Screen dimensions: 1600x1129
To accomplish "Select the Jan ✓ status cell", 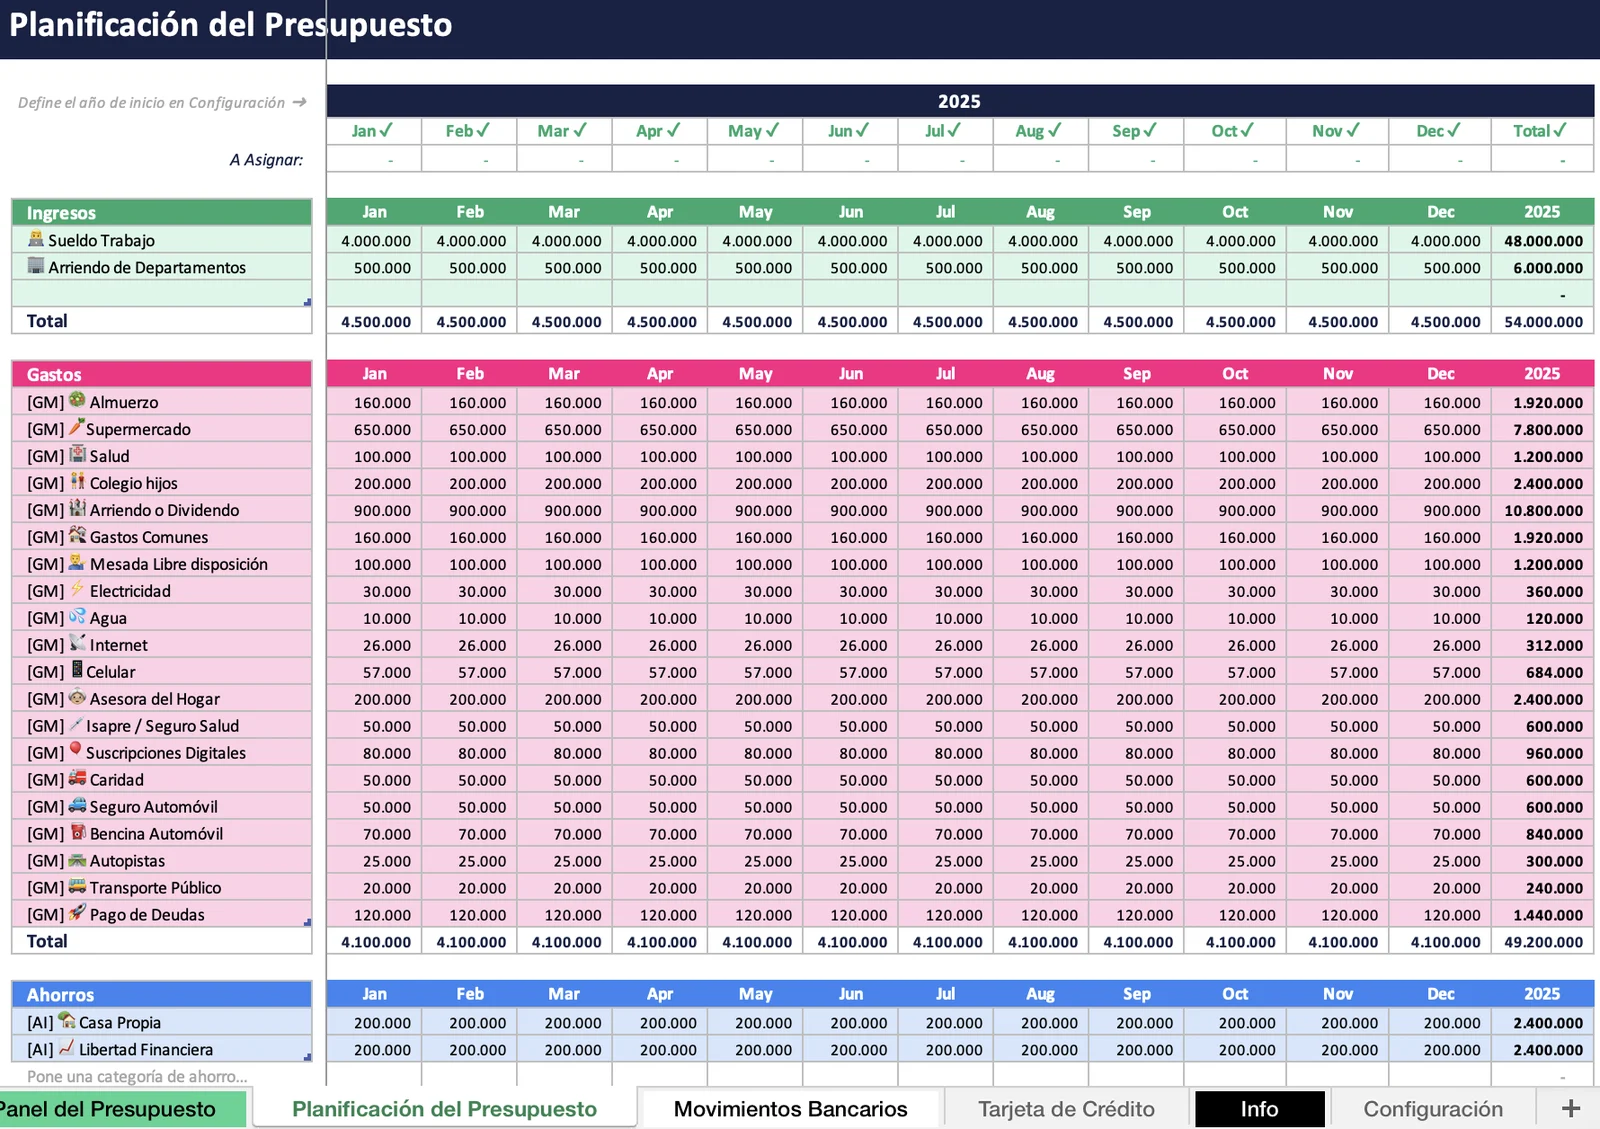I will tap(373, 131).
